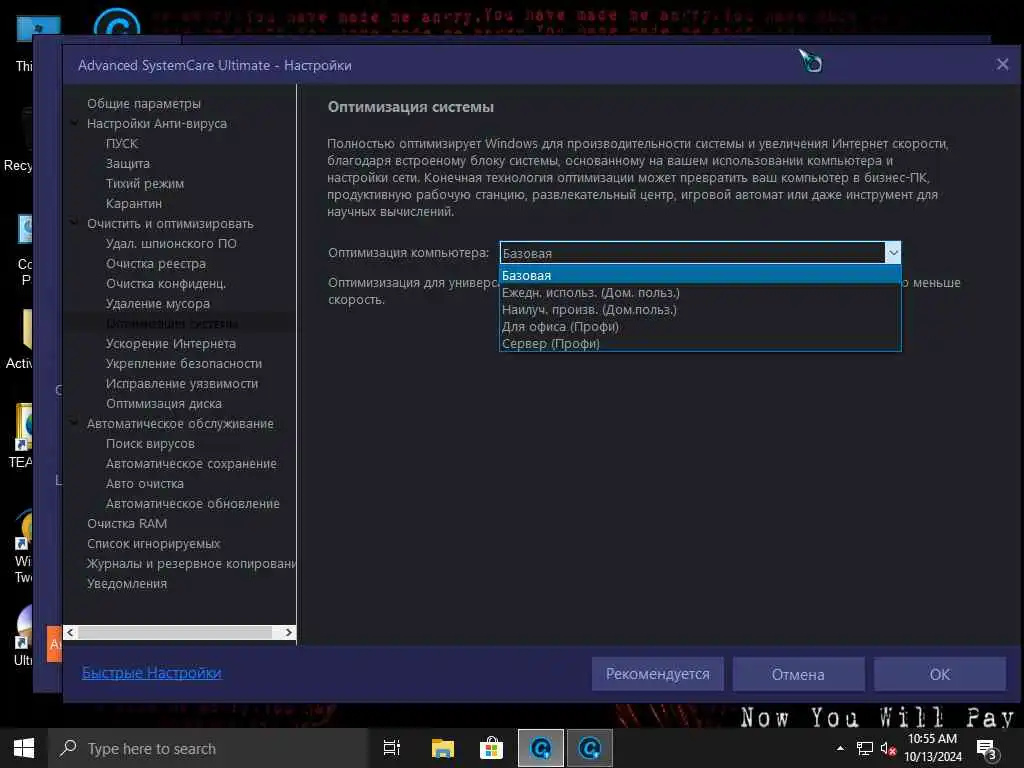Click the Быстрые Настройки link
This screenshot has width=1024, height=768.
tap(152, 673)
